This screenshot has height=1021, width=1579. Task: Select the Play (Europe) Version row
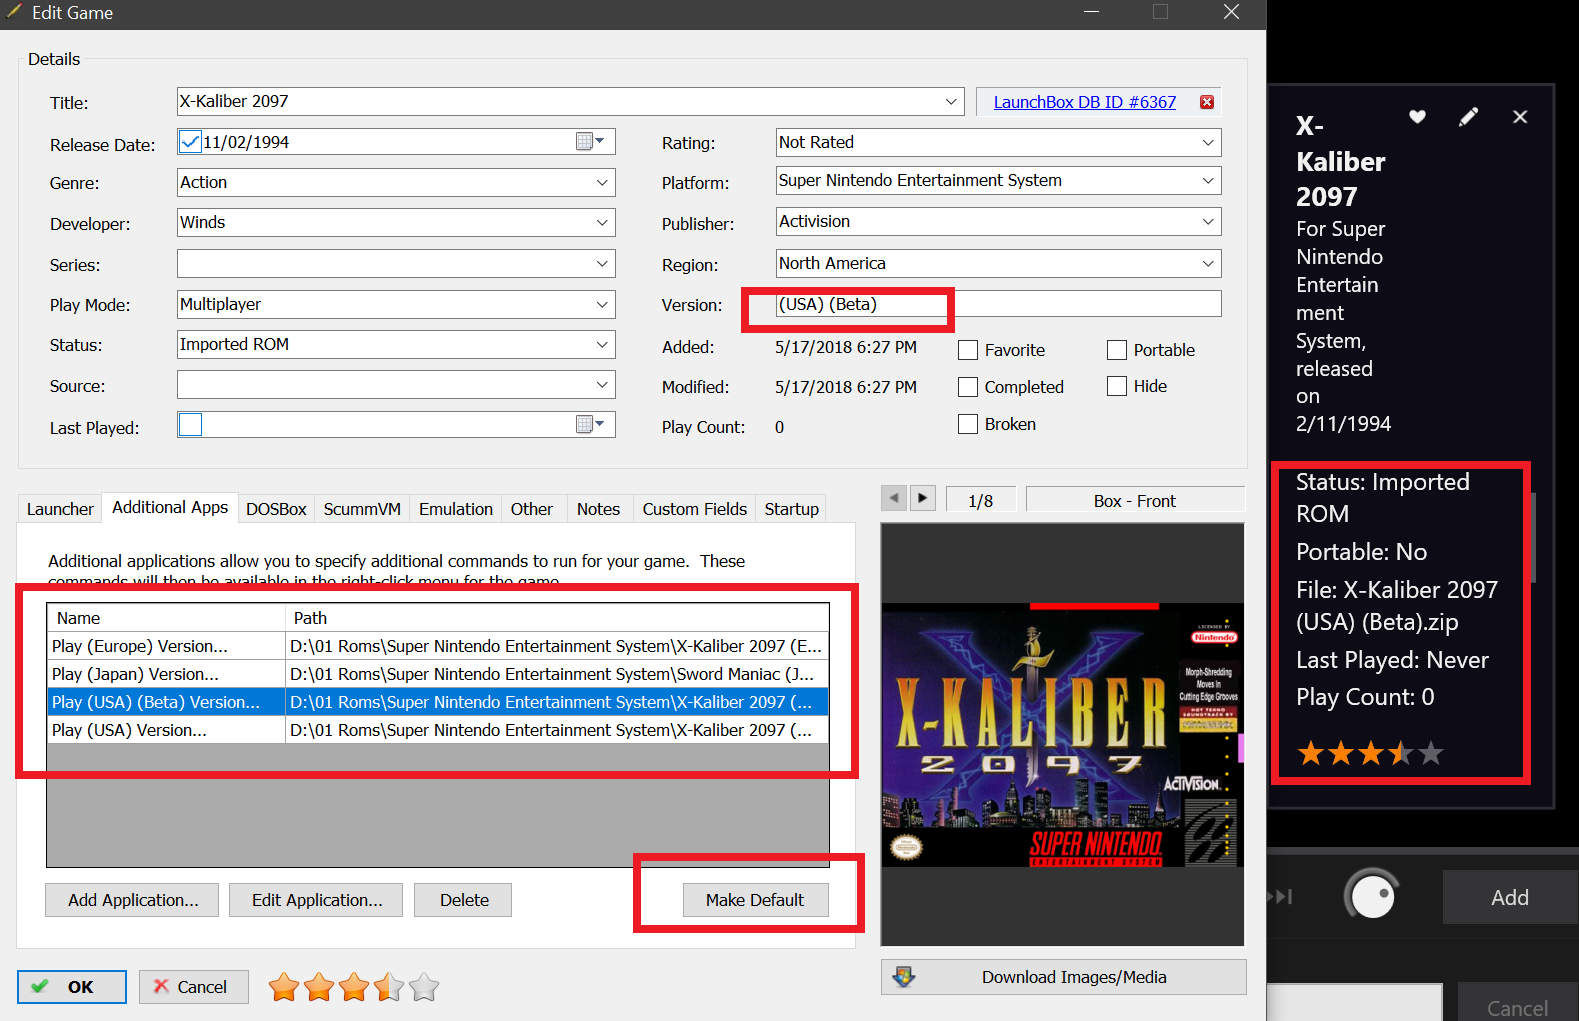click(x=438, y=646)
